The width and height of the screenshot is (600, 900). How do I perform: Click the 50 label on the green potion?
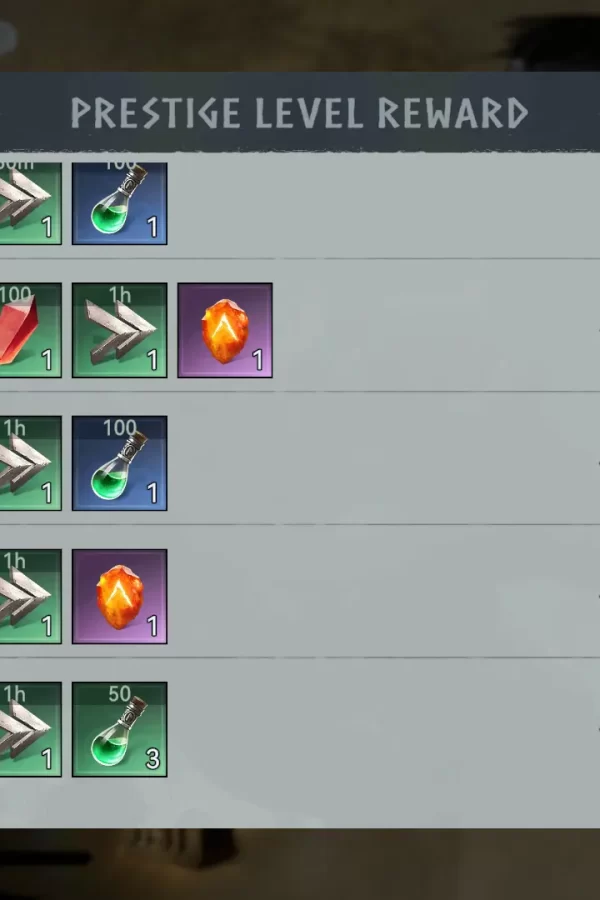119,694
